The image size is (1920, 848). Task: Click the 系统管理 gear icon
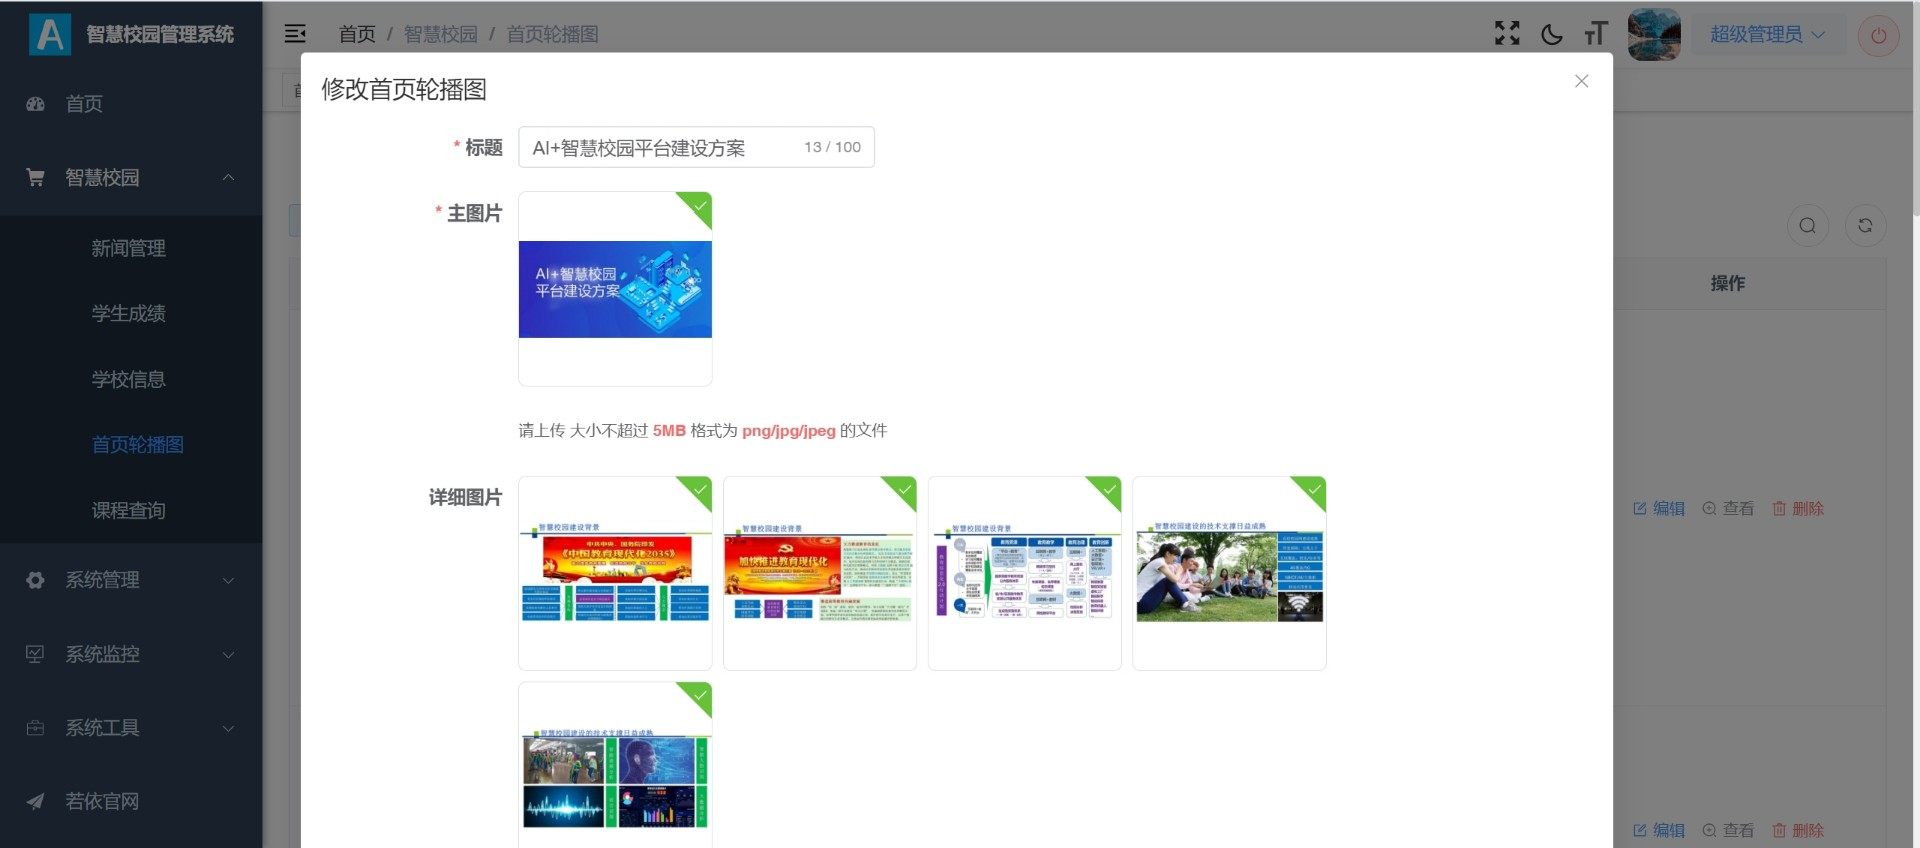click(35, 580)
